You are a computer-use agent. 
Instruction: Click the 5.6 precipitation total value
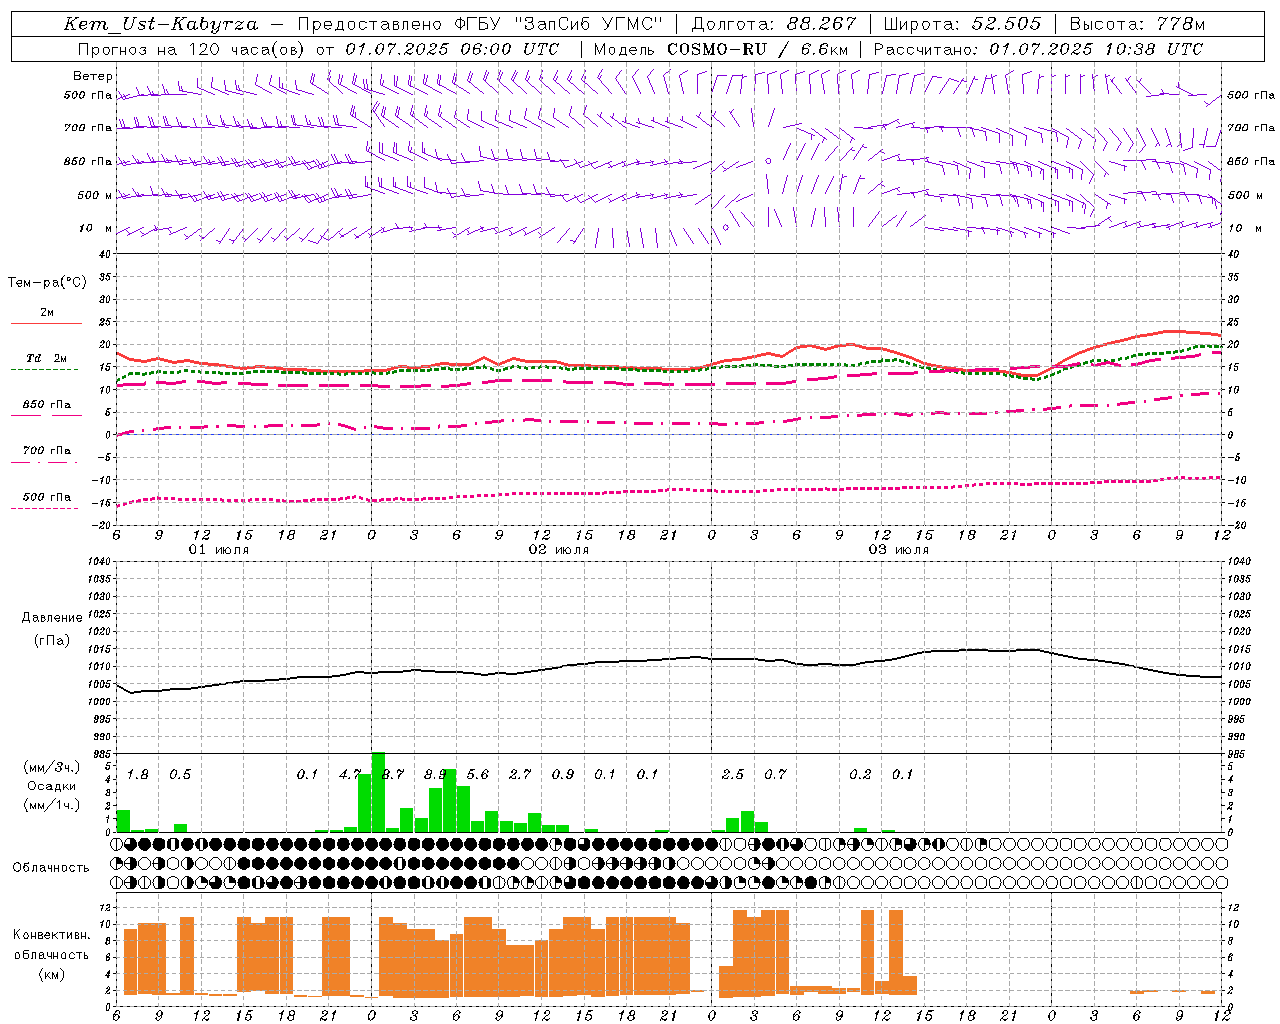tap(478, 774)
